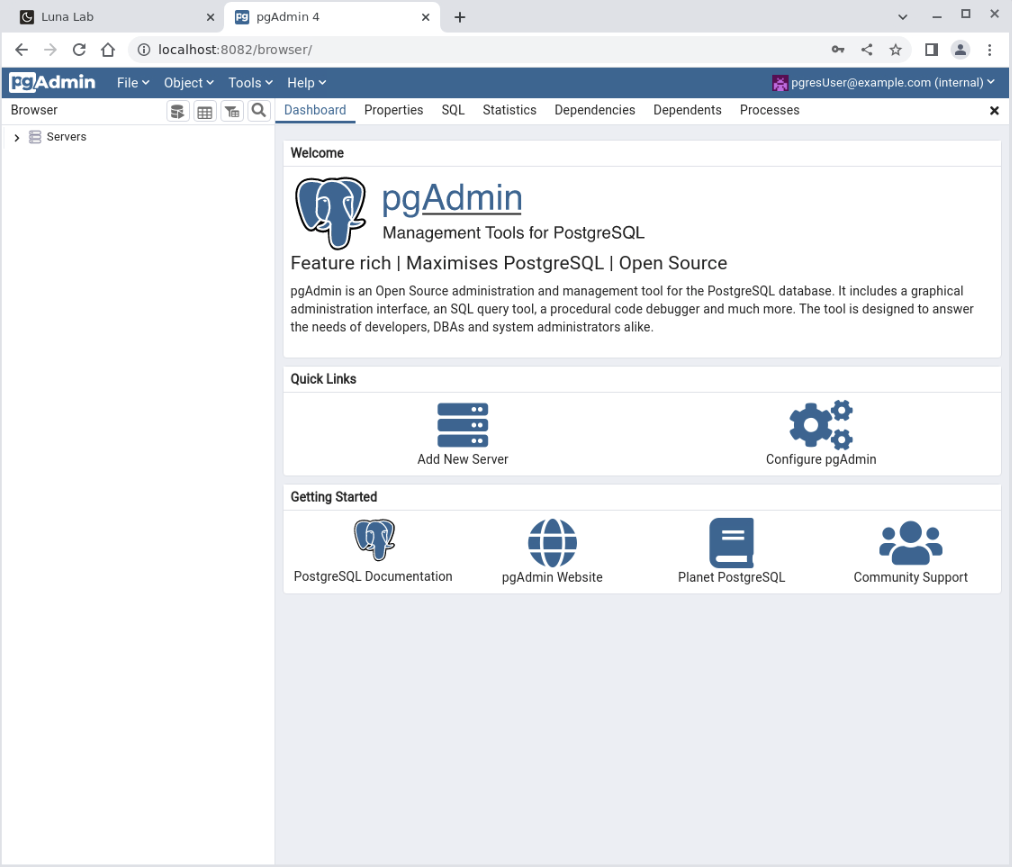Click the Add New Server link text
1012x867 pixels.
click(463, 459)
